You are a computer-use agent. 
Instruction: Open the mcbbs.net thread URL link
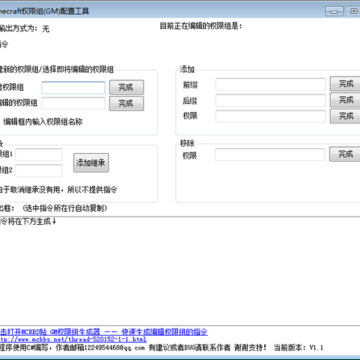pos(73,339)
